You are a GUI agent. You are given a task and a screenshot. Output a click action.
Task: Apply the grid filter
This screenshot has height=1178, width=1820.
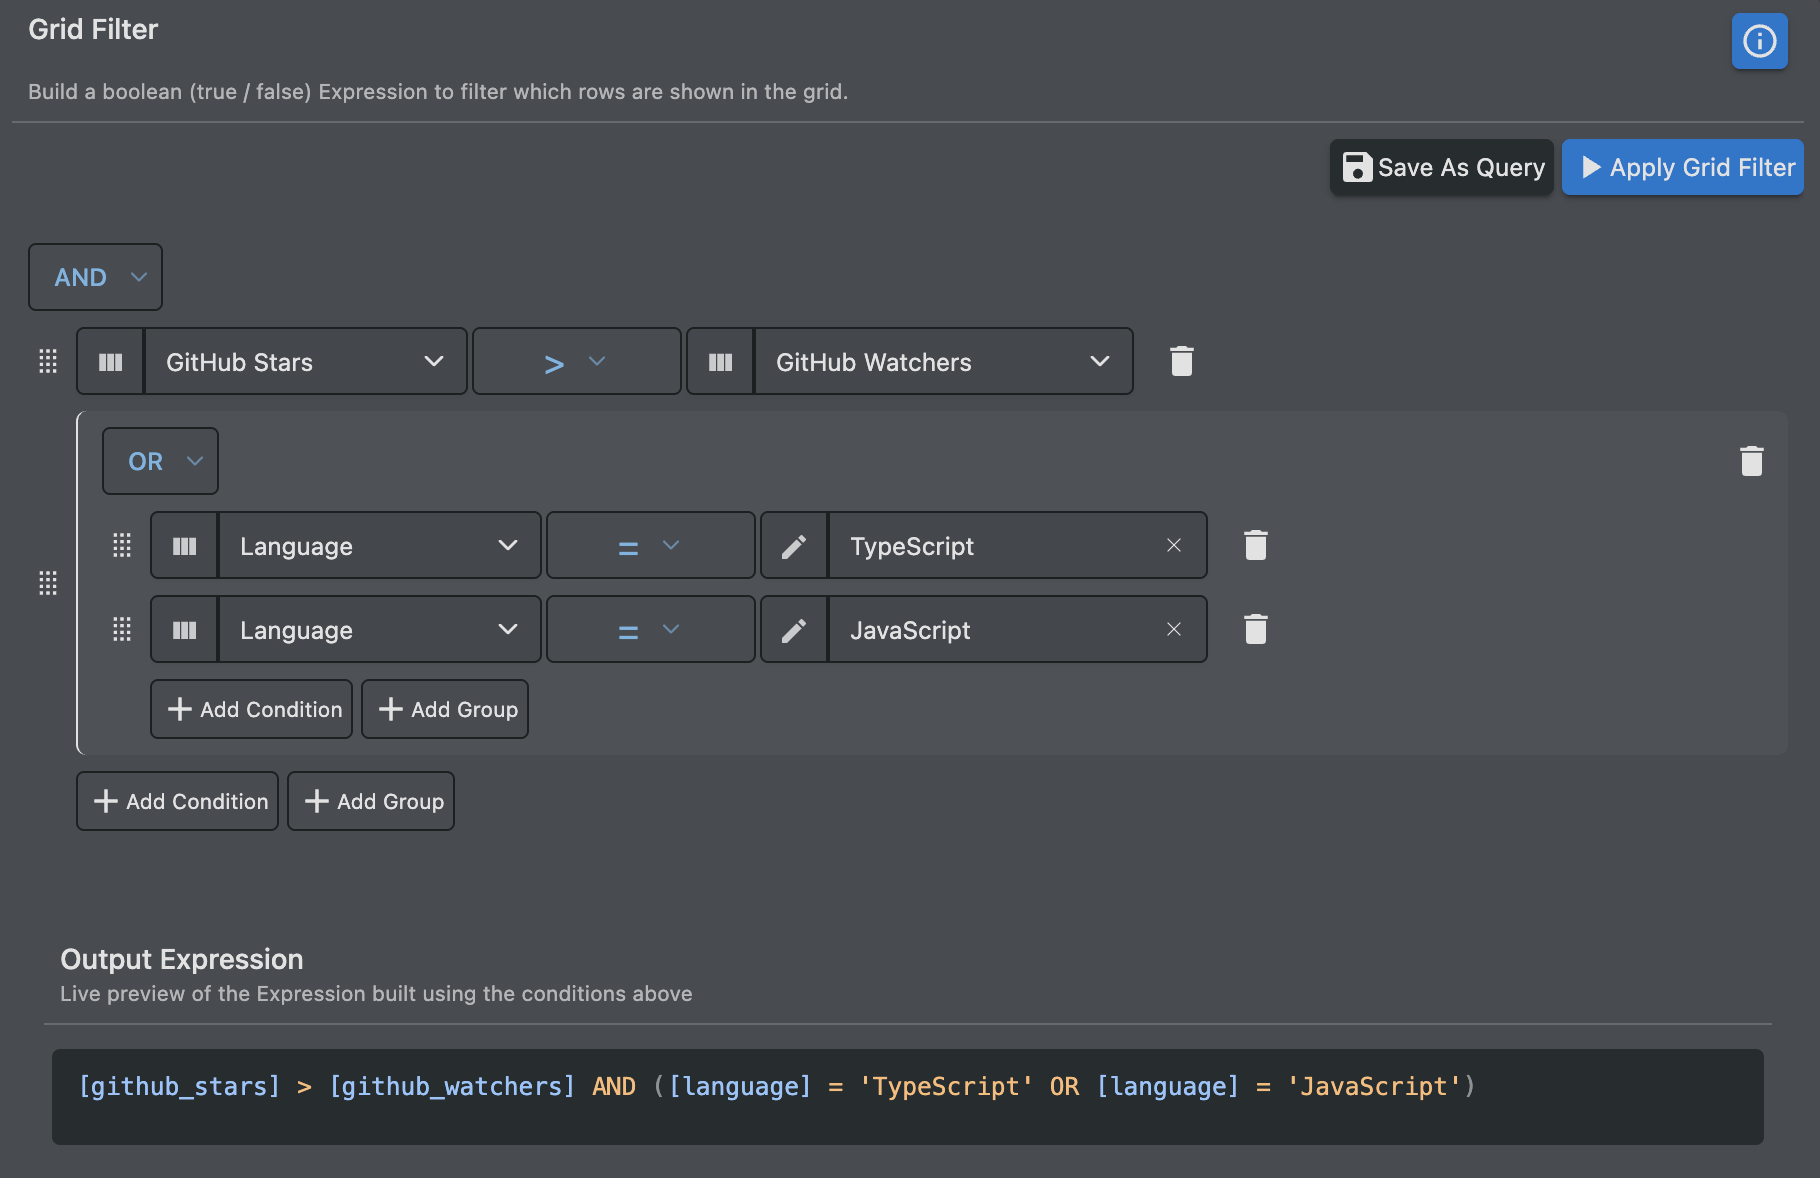click(1682, 167)
